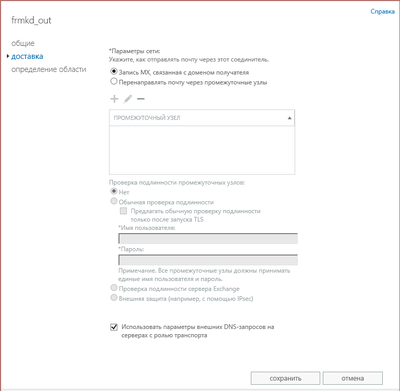Click the empty smart hosts list area

pos(202,150)
